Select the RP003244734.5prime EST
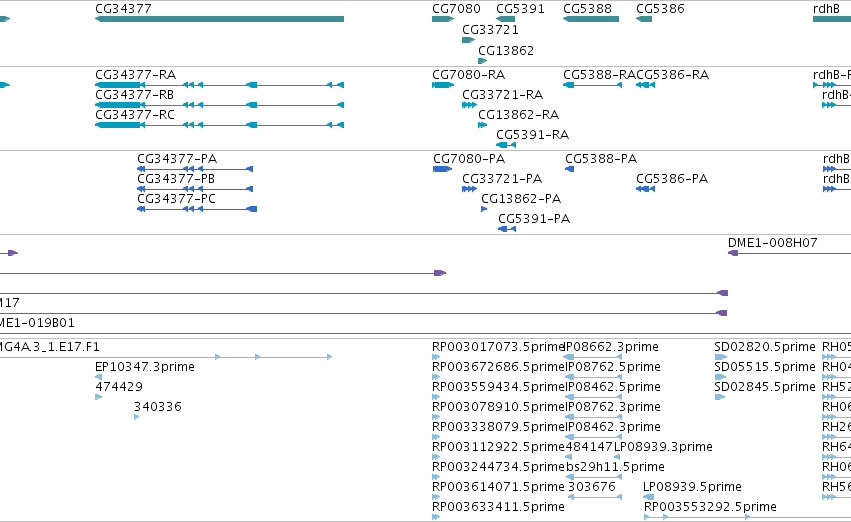The image size is (851, 522). pyautogui.click(x=436, y=477)
